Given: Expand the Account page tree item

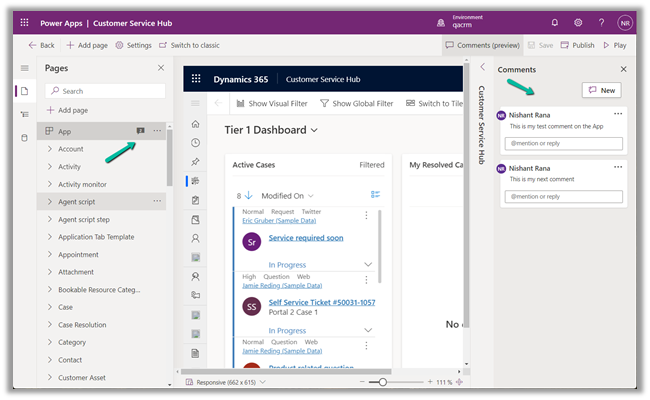Looking at the screenshot, I should [x=49, y=149].
